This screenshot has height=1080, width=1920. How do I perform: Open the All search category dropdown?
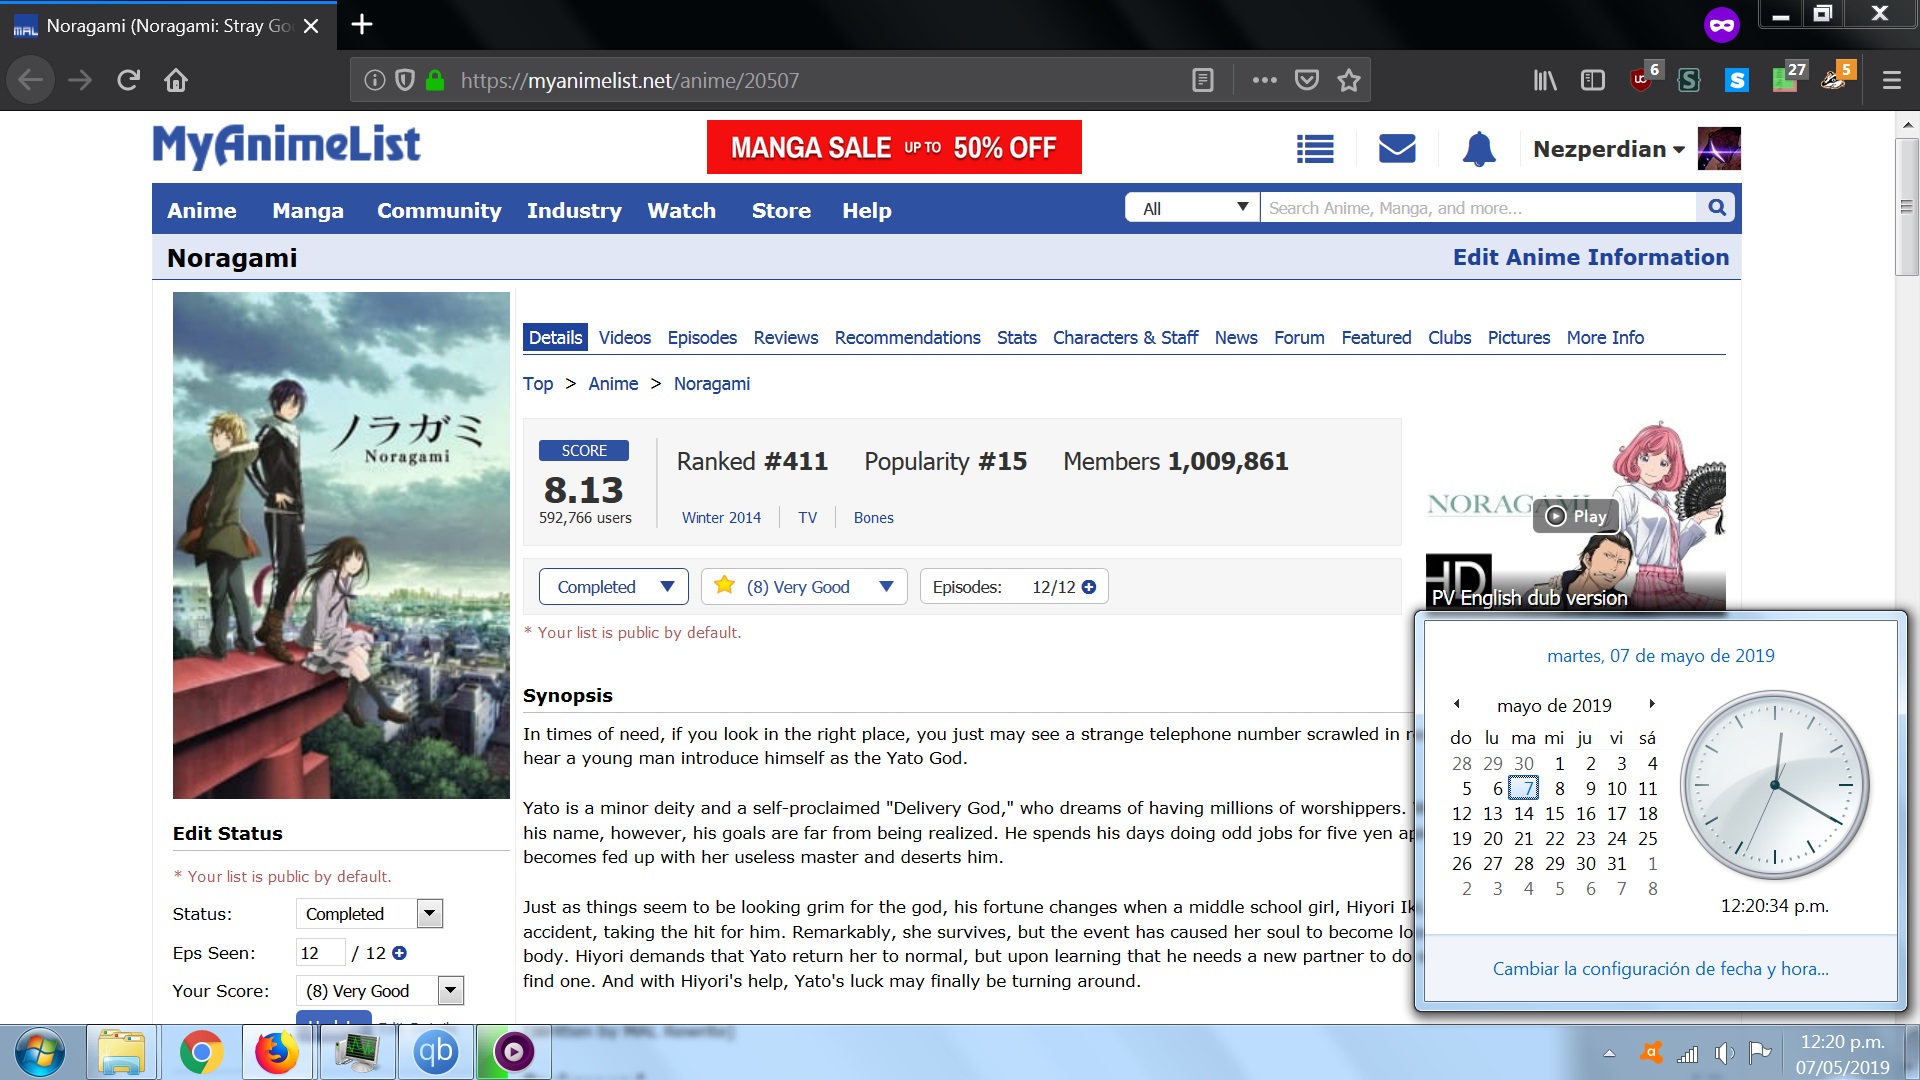click(1193, 208)
